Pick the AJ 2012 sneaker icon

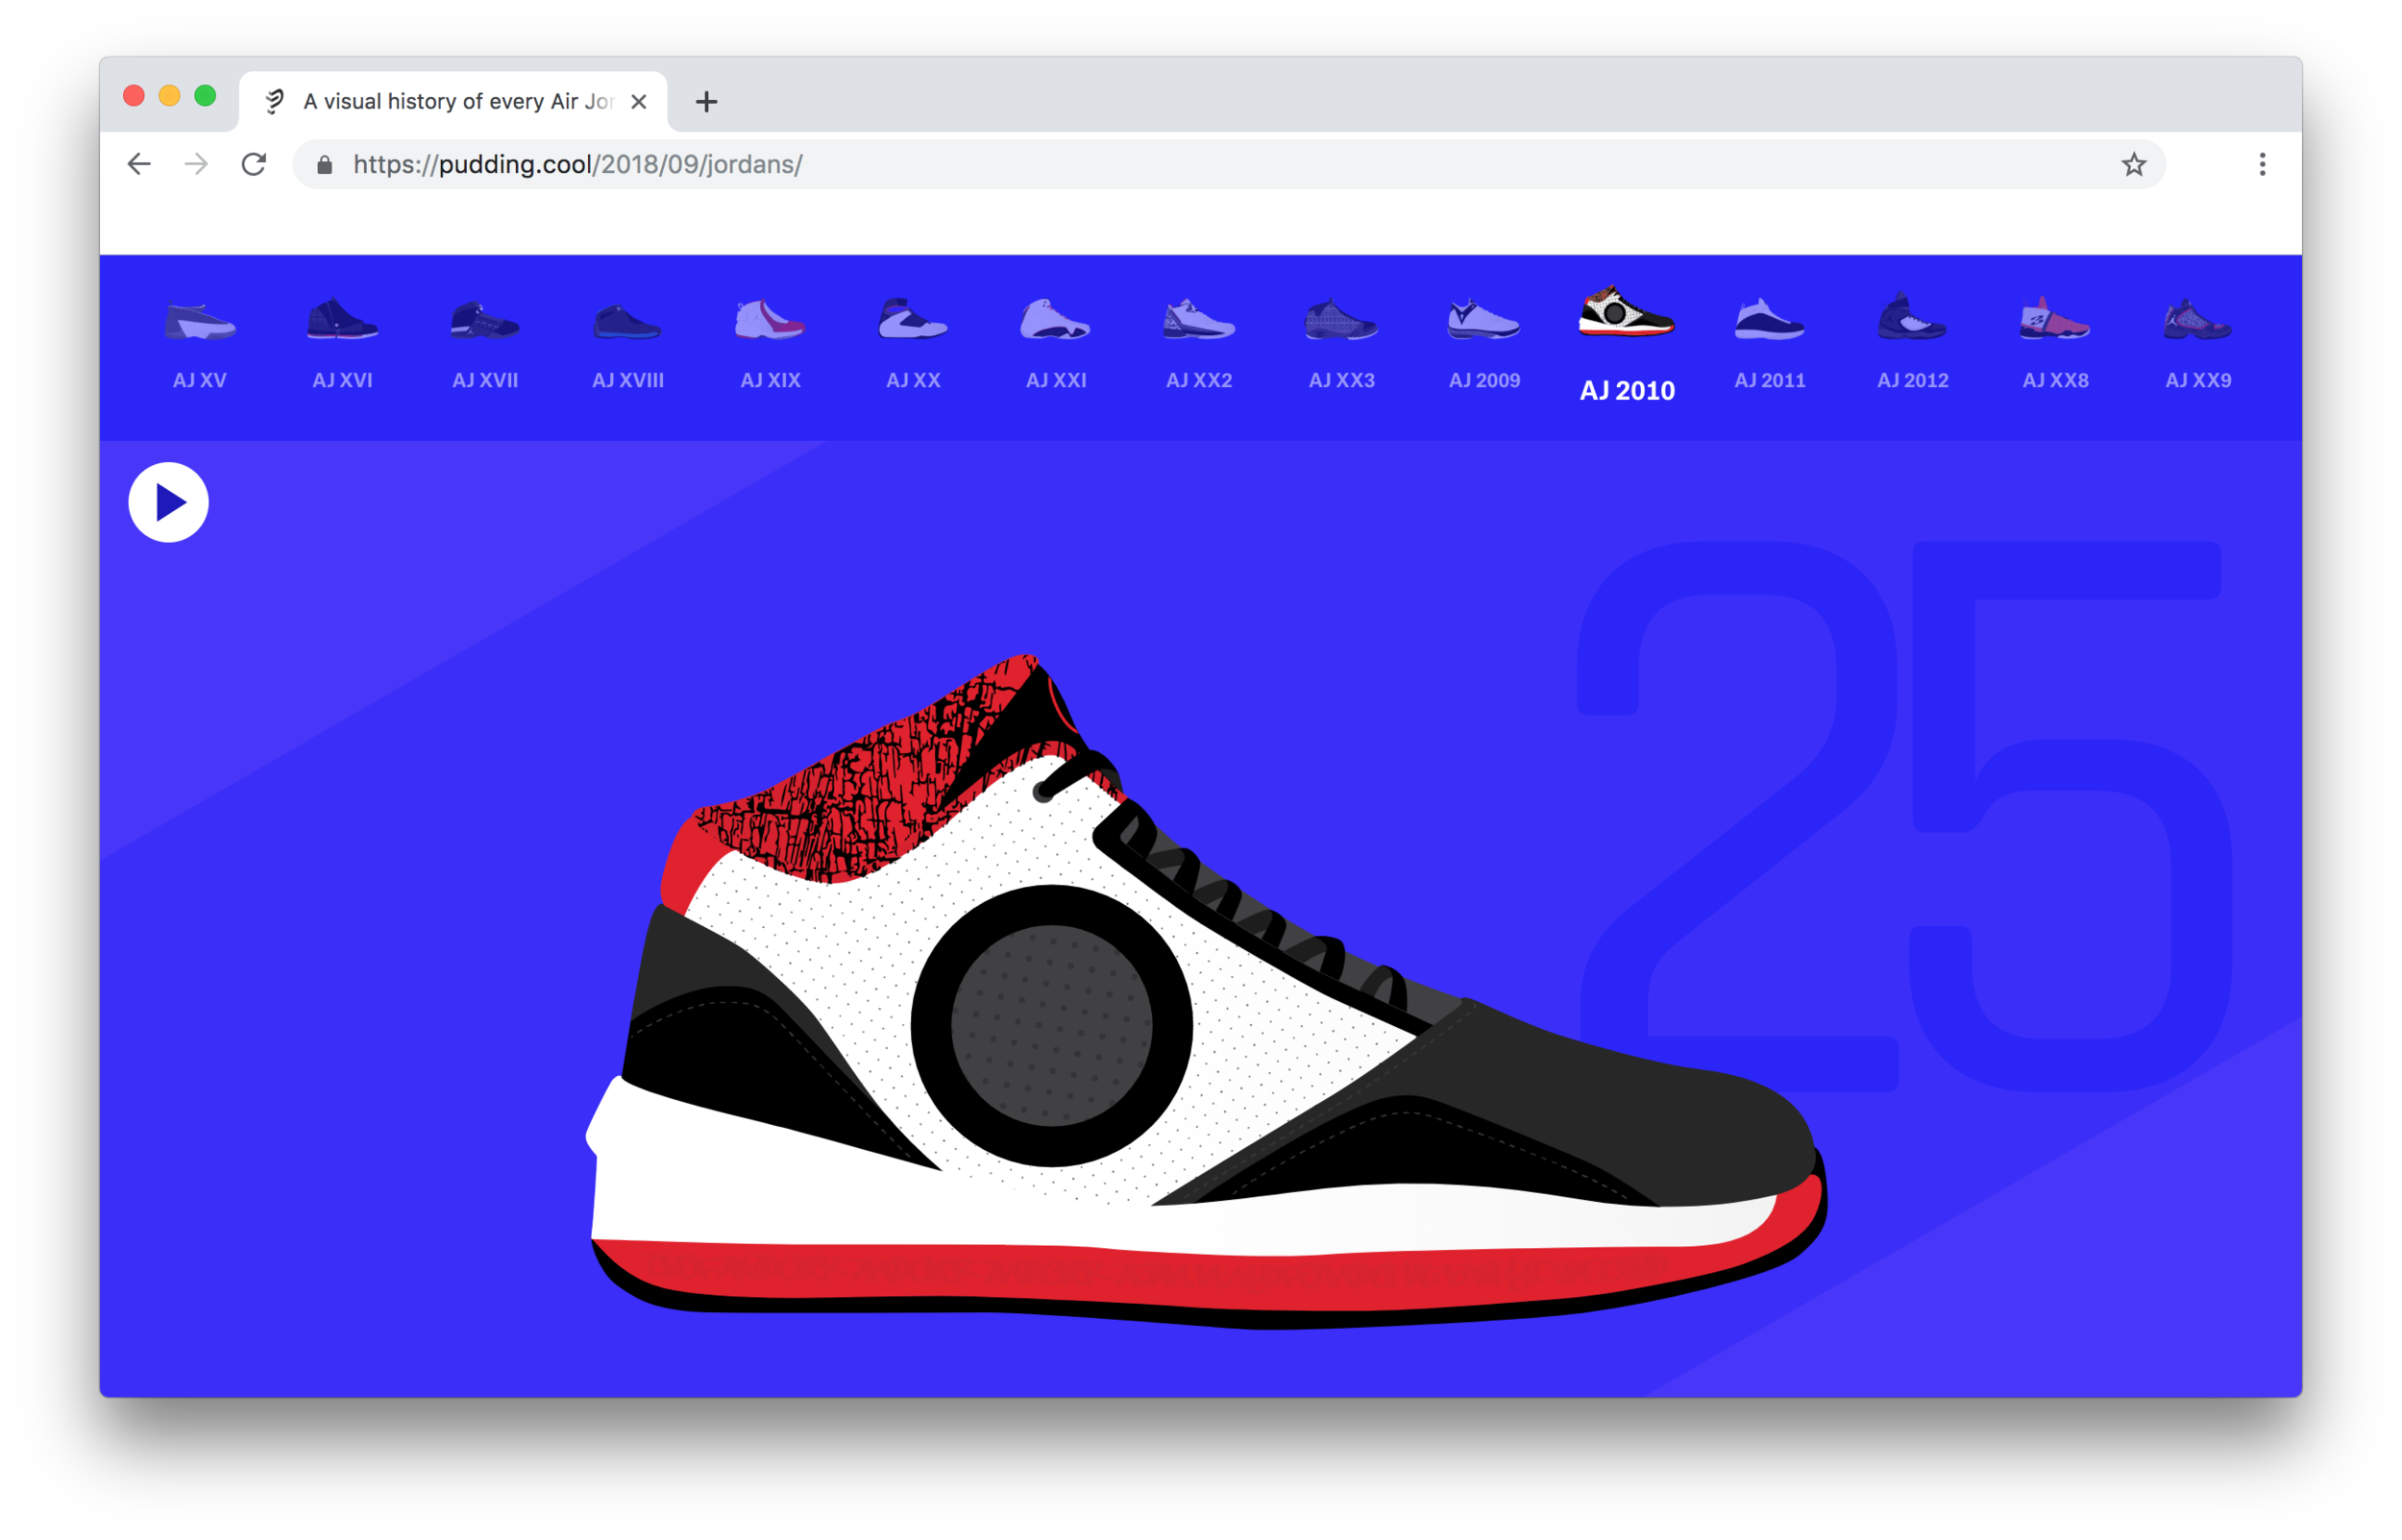[1911, 317]
